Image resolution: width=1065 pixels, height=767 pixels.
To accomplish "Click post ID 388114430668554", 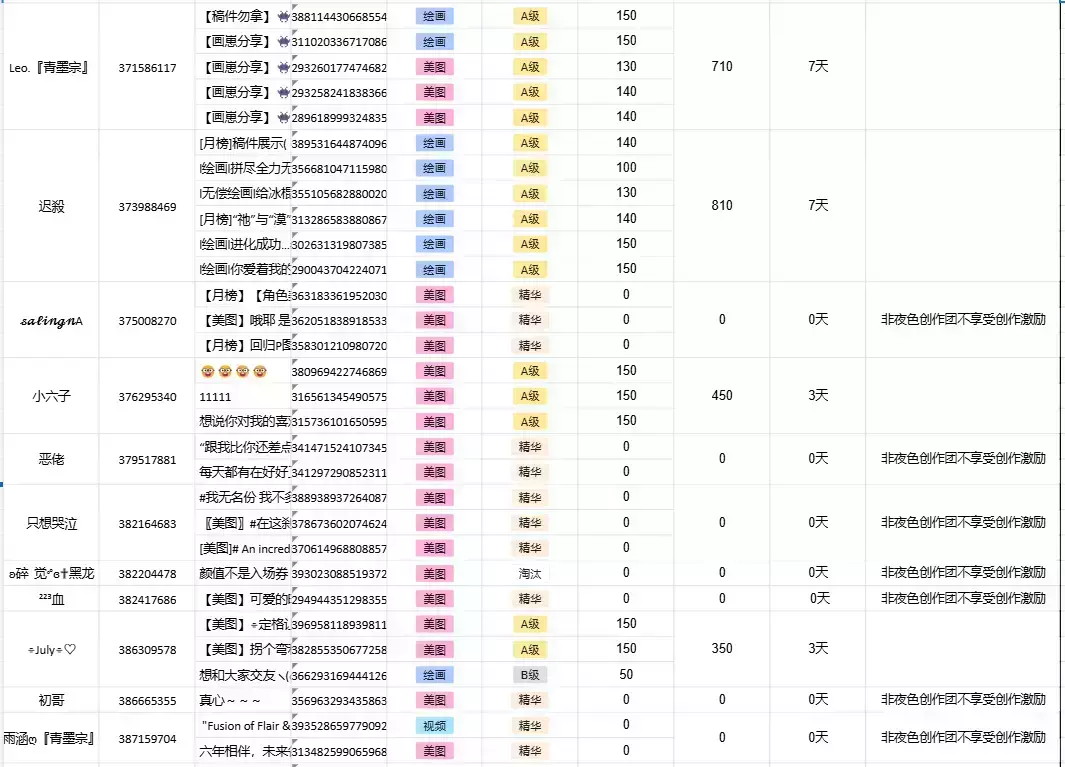I will tap(339, 17).
